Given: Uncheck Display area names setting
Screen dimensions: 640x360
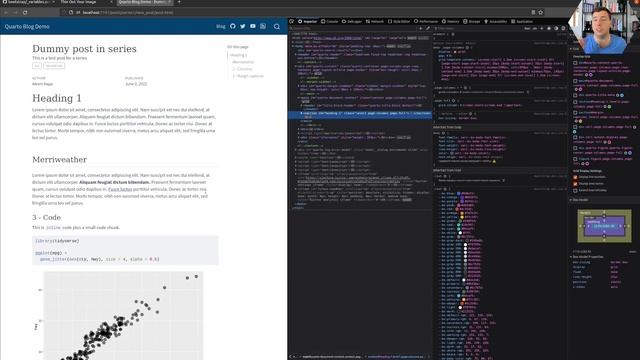Looking at the screenshot, I should click(575, 184).
